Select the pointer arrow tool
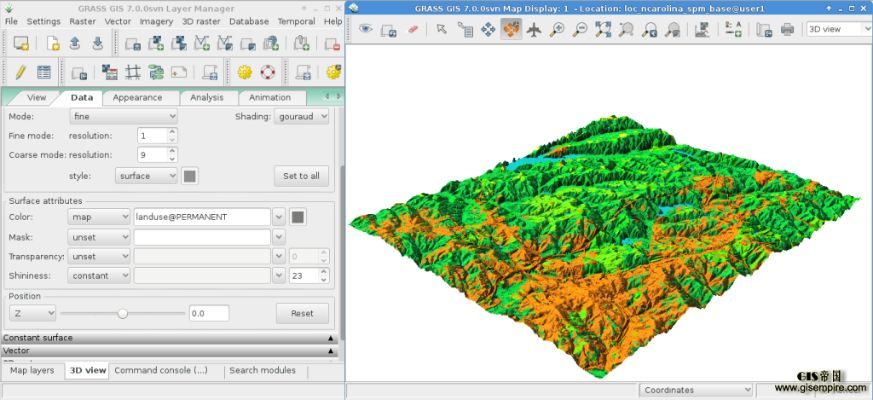Screen dimensions: 873x400 441,29
